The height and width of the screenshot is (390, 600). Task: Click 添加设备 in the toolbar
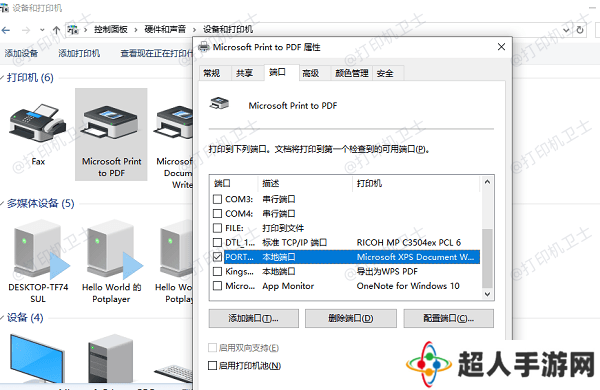(21, 53)
